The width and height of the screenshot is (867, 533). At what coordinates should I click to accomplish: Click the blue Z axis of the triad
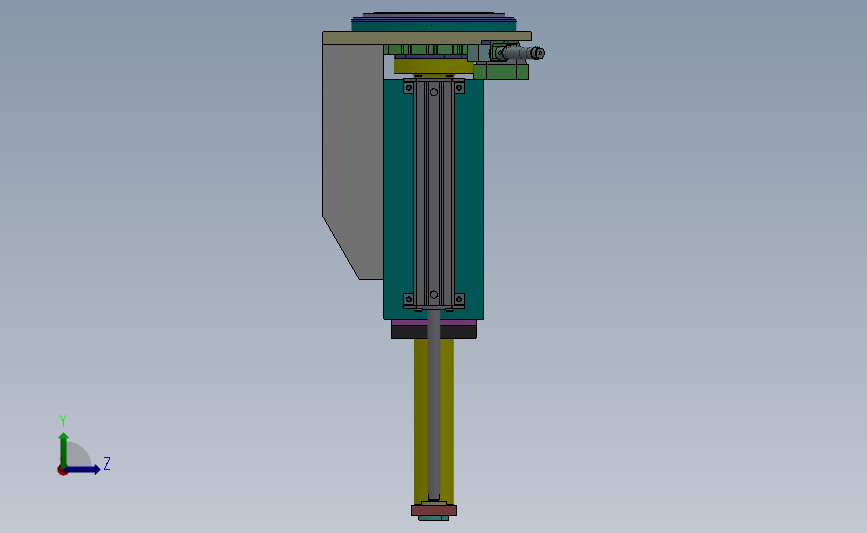pyautogui.click(x=83, y=469)
